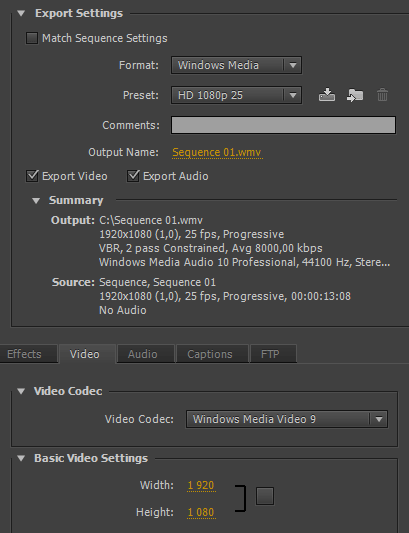
Task: Collapse the Video Codec section
Action: pos(21,391)
